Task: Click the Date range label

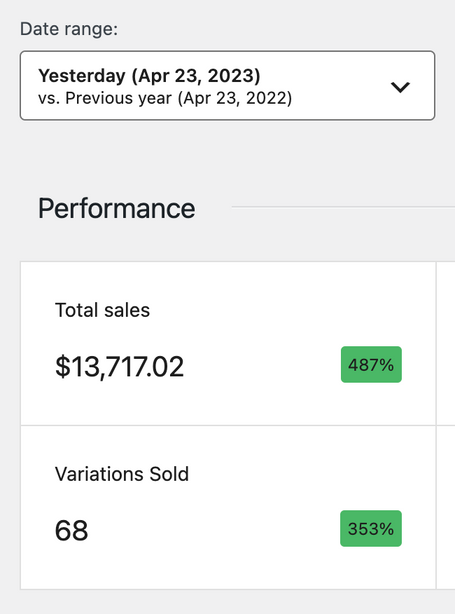Action: (x=69, y=29)
